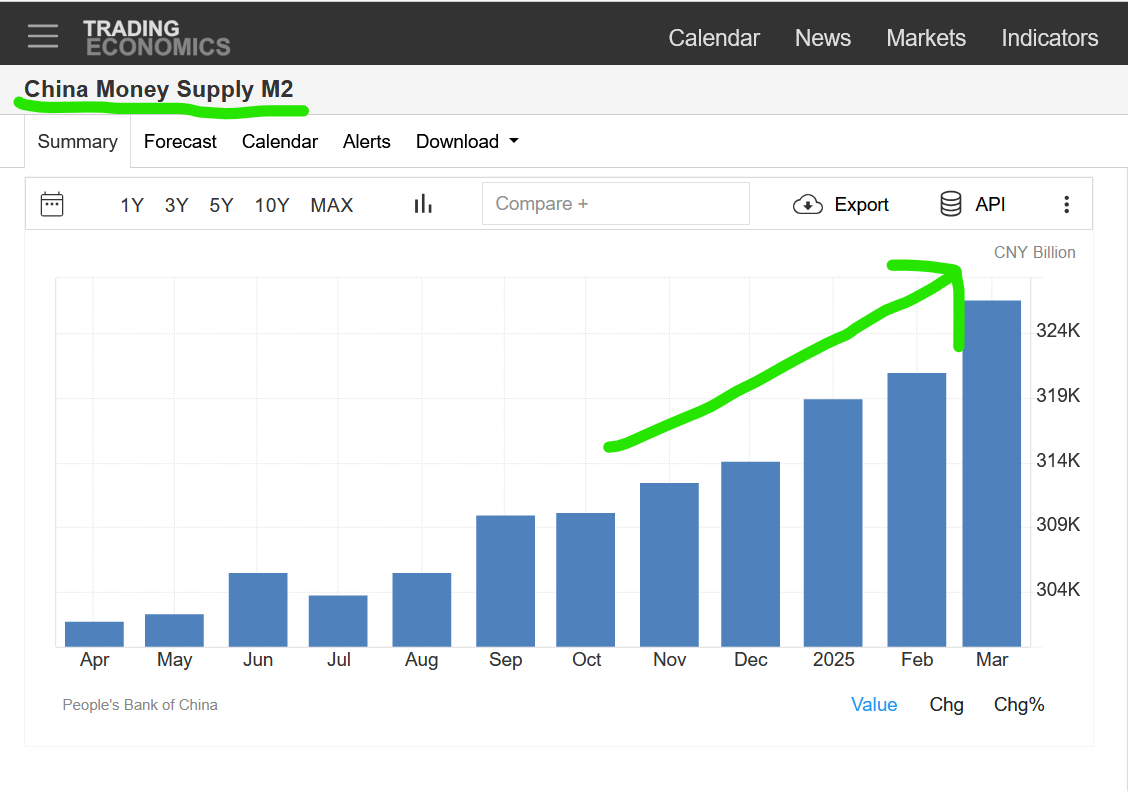Click the People's Bank of China source text
The height and width of the screenshot is (792, 1128).
tap(140, 705)
